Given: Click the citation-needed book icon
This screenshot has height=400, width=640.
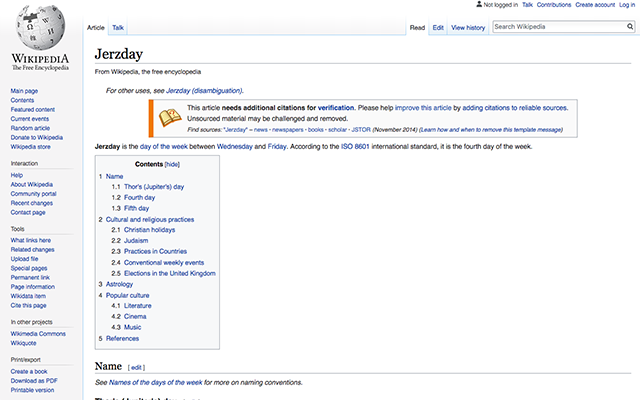Looking at the screenshot, I should coord(170,118).
